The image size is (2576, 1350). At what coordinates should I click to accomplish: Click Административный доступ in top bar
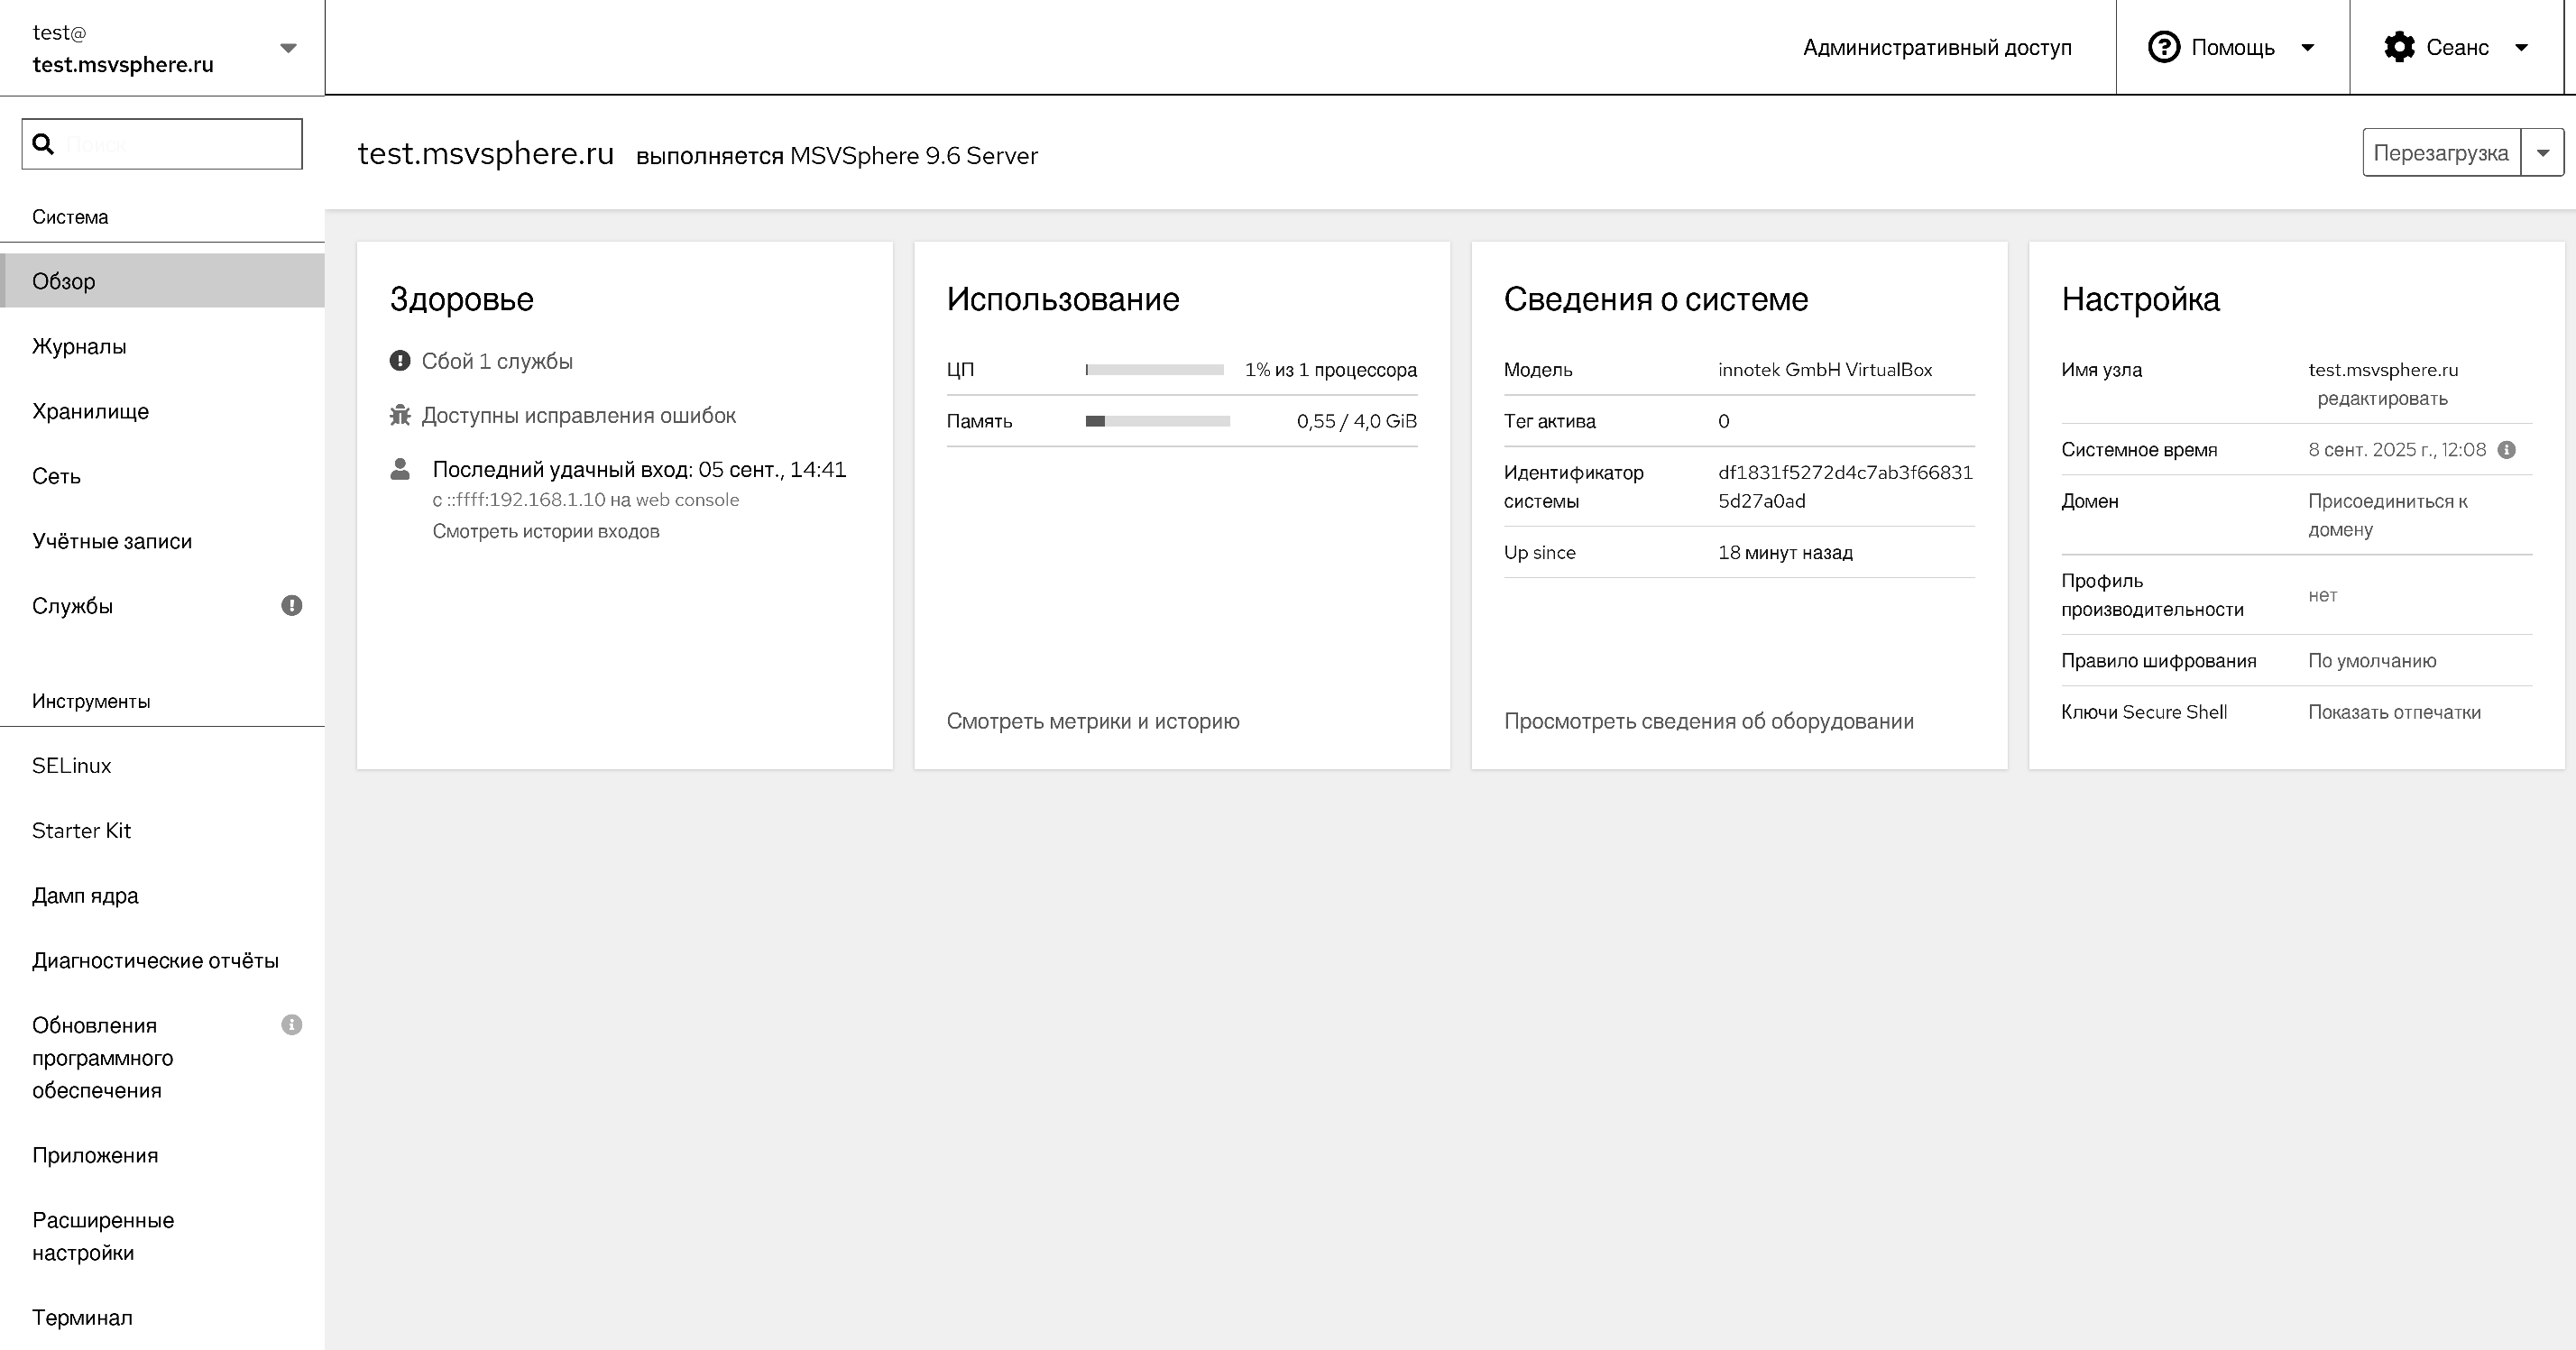pos(1937,47)
